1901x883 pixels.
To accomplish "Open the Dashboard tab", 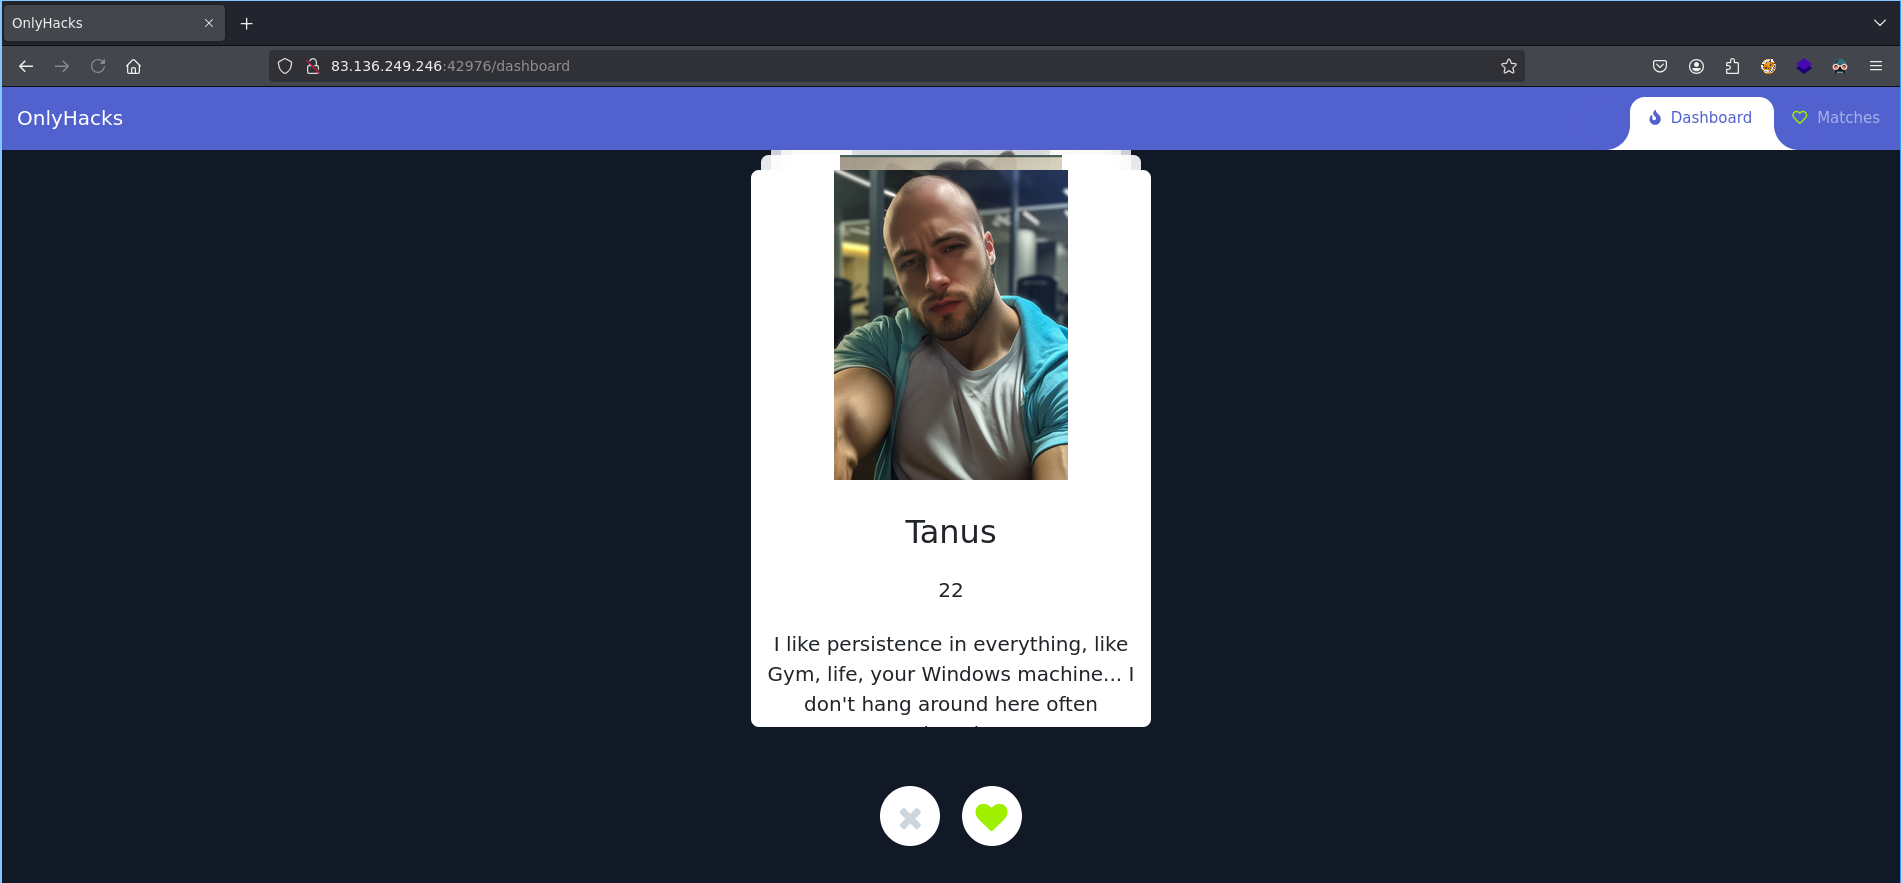I will pos(1701,118).
